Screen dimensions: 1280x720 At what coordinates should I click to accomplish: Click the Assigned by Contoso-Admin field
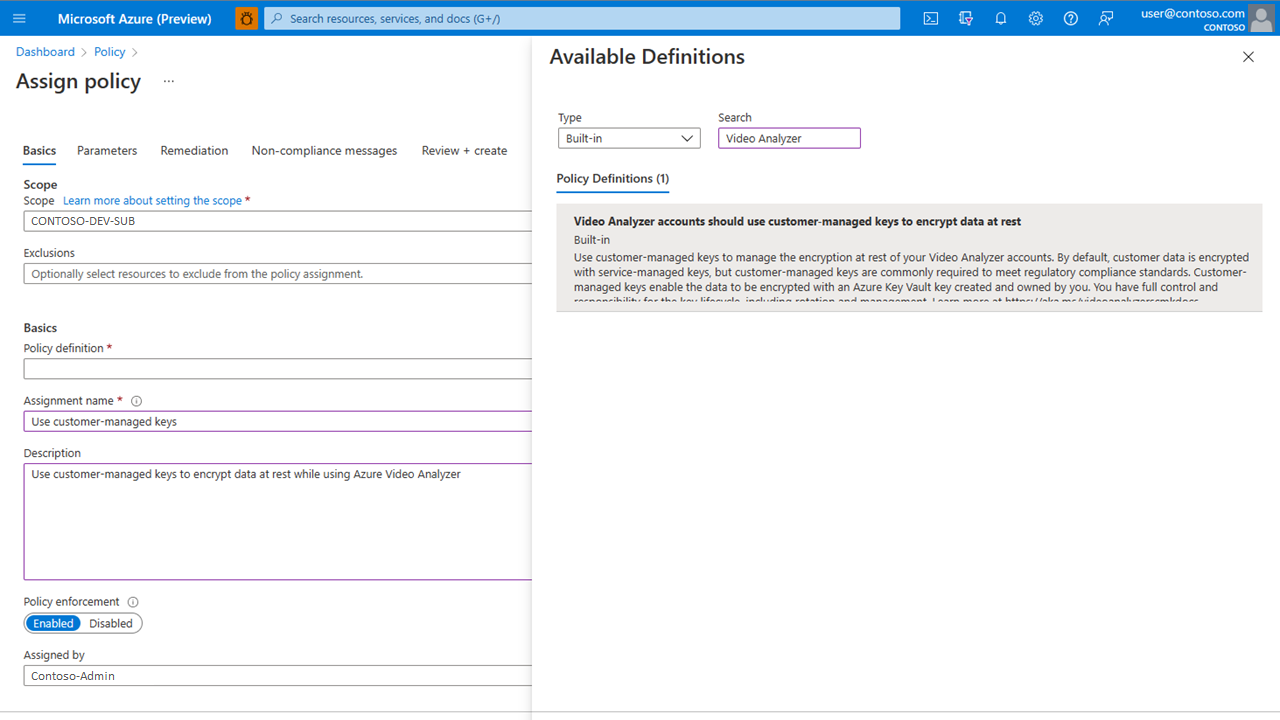(x=278, y=676)
